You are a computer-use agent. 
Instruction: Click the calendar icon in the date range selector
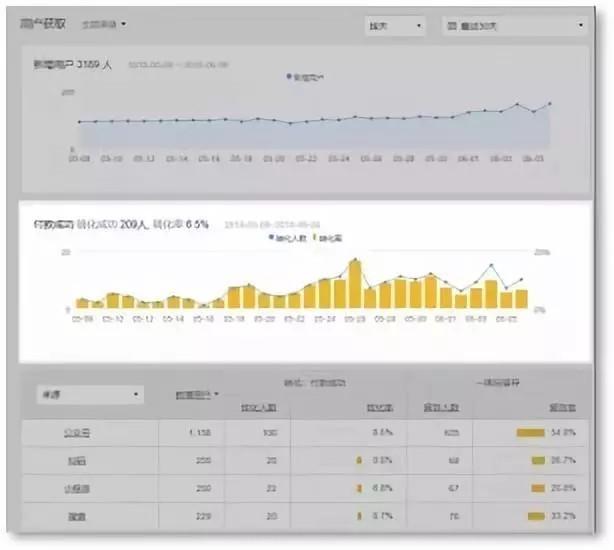click(x=452, y=26)
